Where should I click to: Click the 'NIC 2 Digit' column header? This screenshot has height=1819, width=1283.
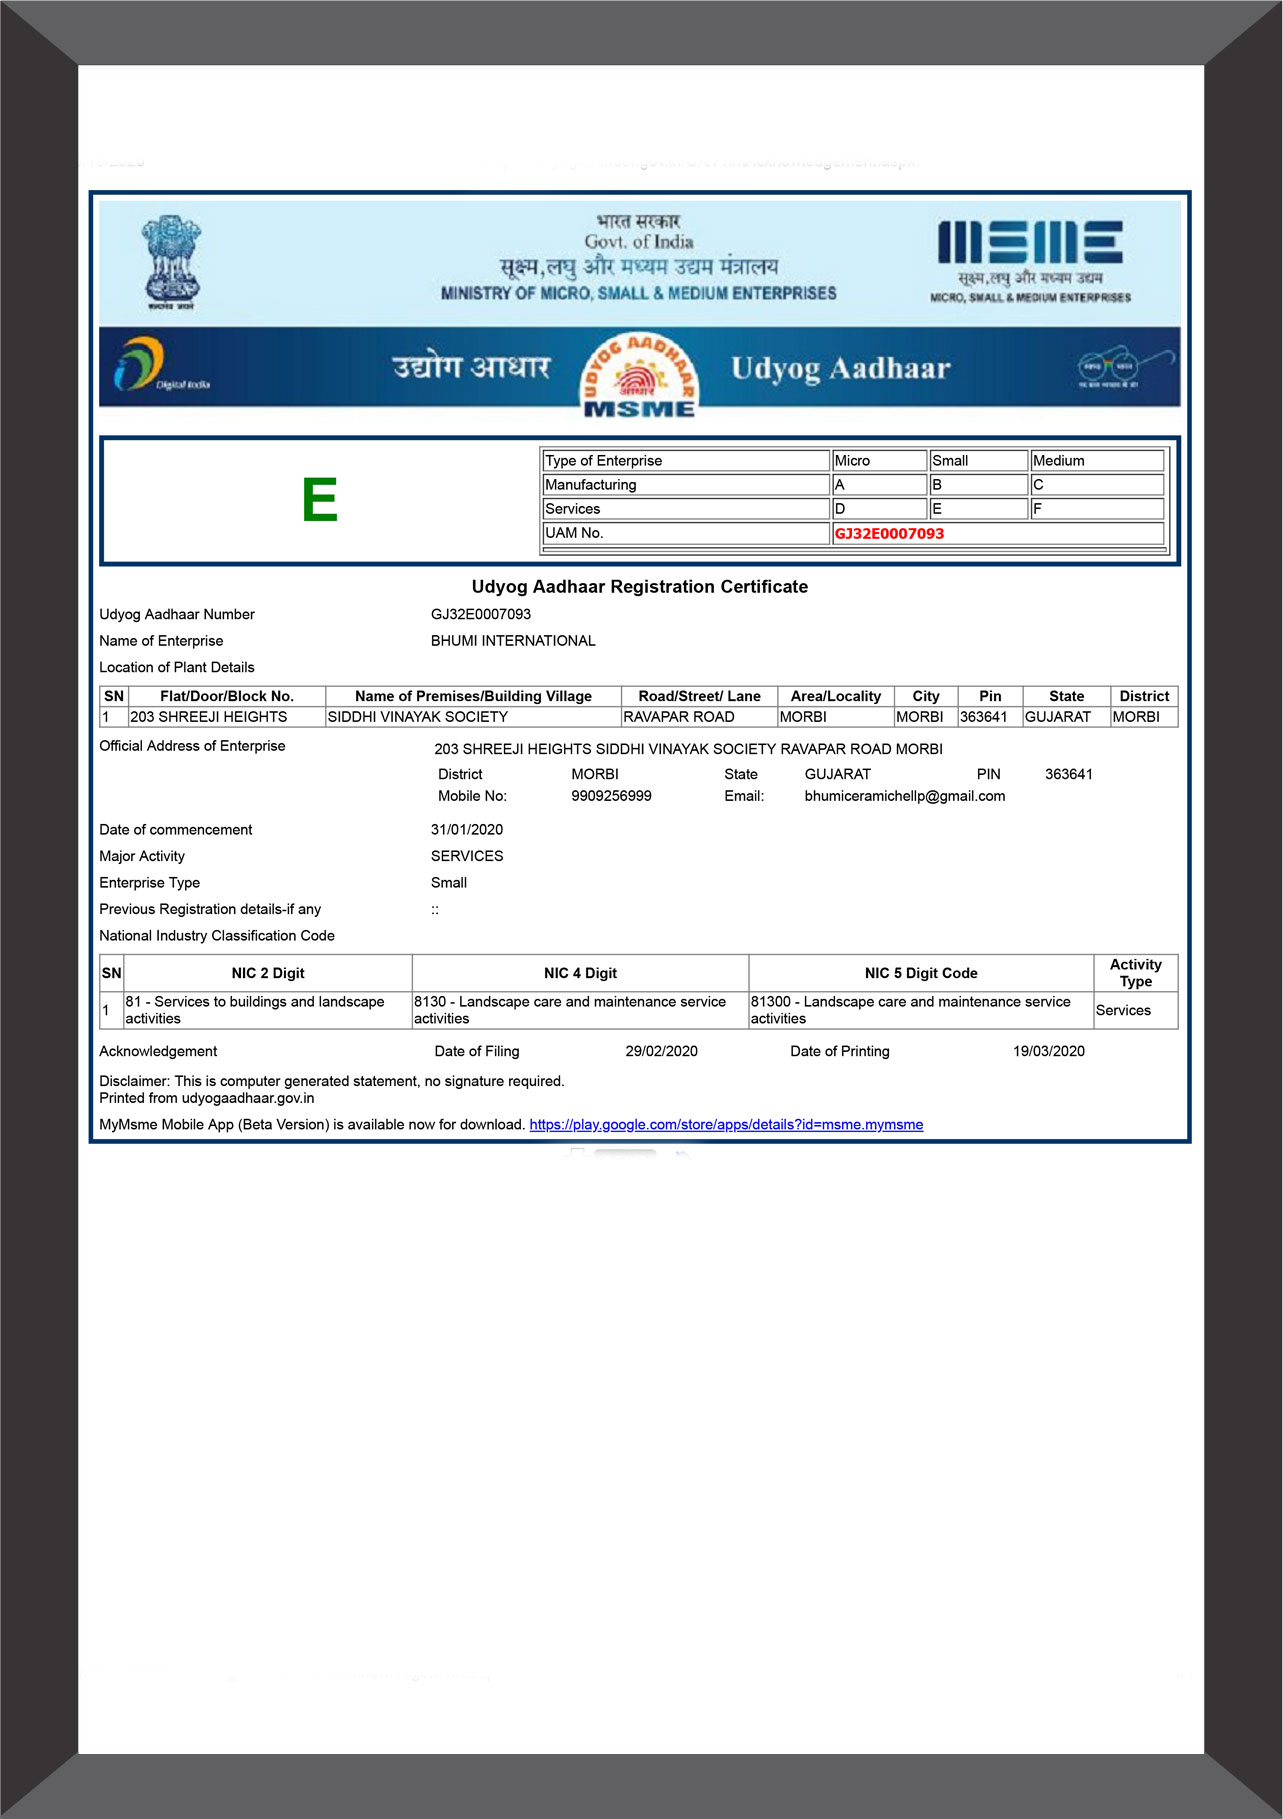coord(268,973)
